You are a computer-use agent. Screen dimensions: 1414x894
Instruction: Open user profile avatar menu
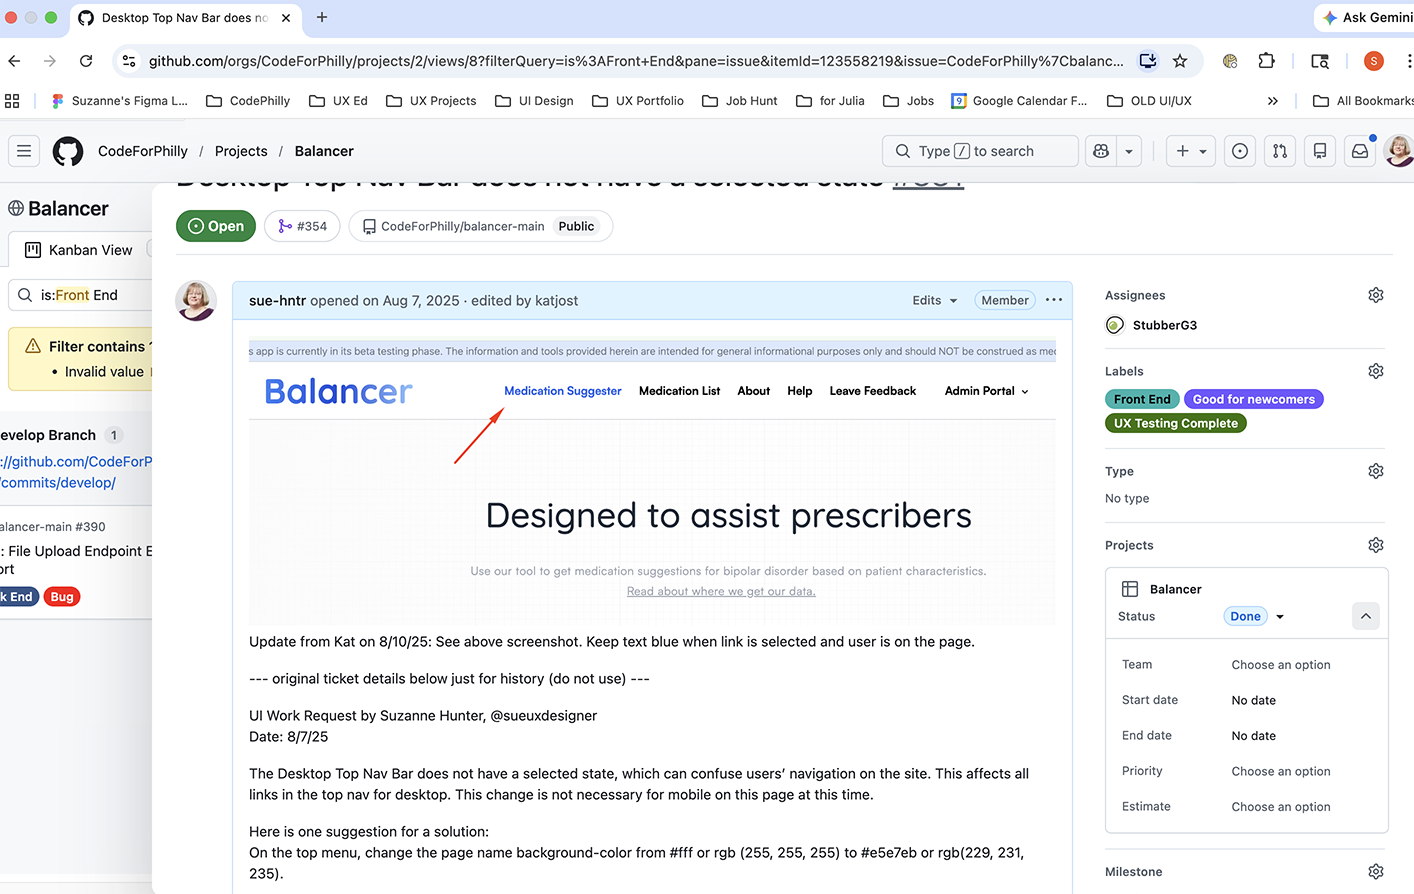point(1398,151)
